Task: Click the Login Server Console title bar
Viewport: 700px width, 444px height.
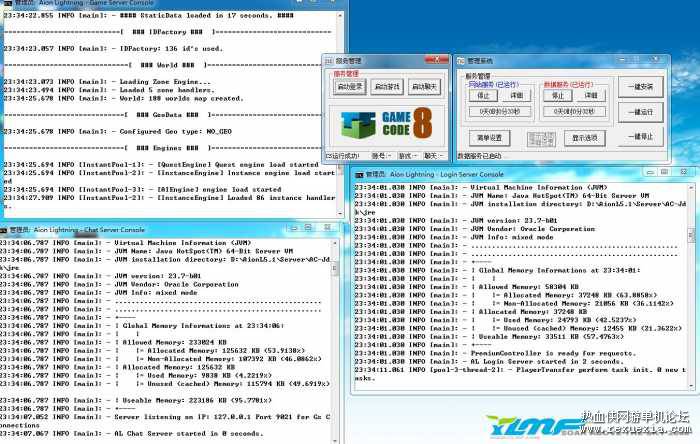Action: [x=524, y=174]
